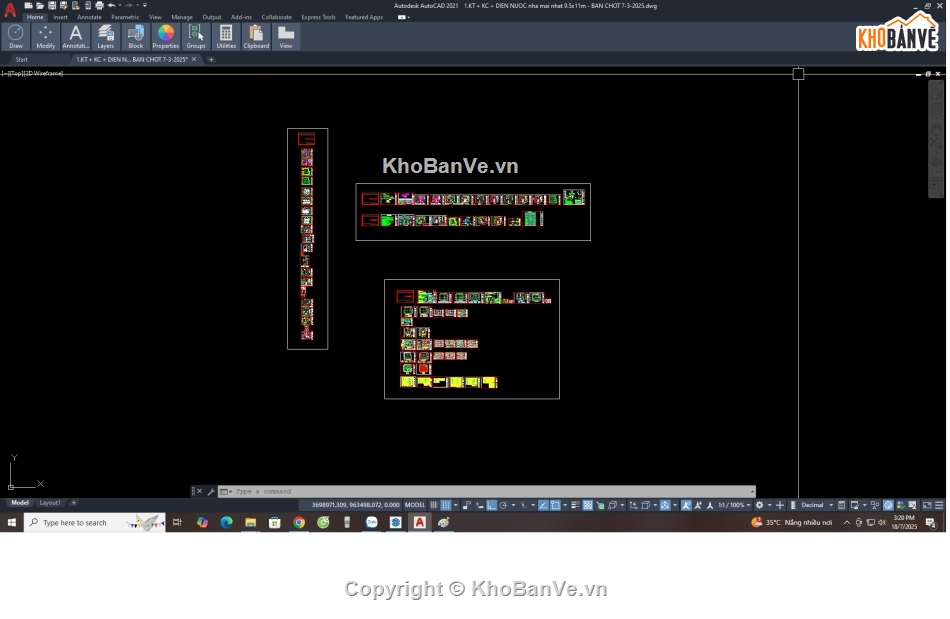
Task: Toggle Lineweight display in status bar
Action: click(576, 505)
